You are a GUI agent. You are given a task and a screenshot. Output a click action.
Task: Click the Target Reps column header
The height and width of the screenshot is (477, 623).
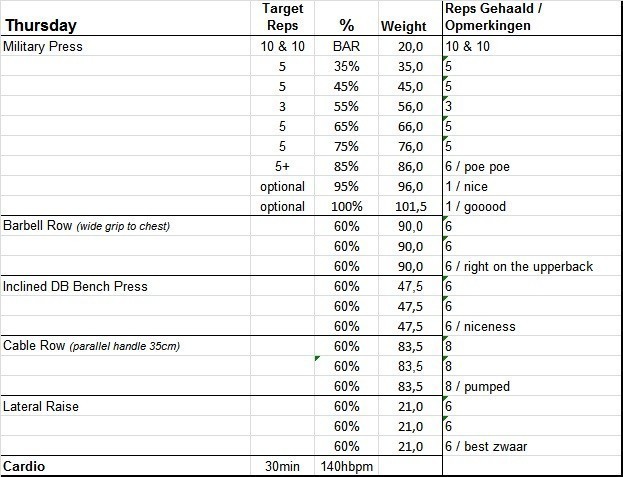[282, 17]
